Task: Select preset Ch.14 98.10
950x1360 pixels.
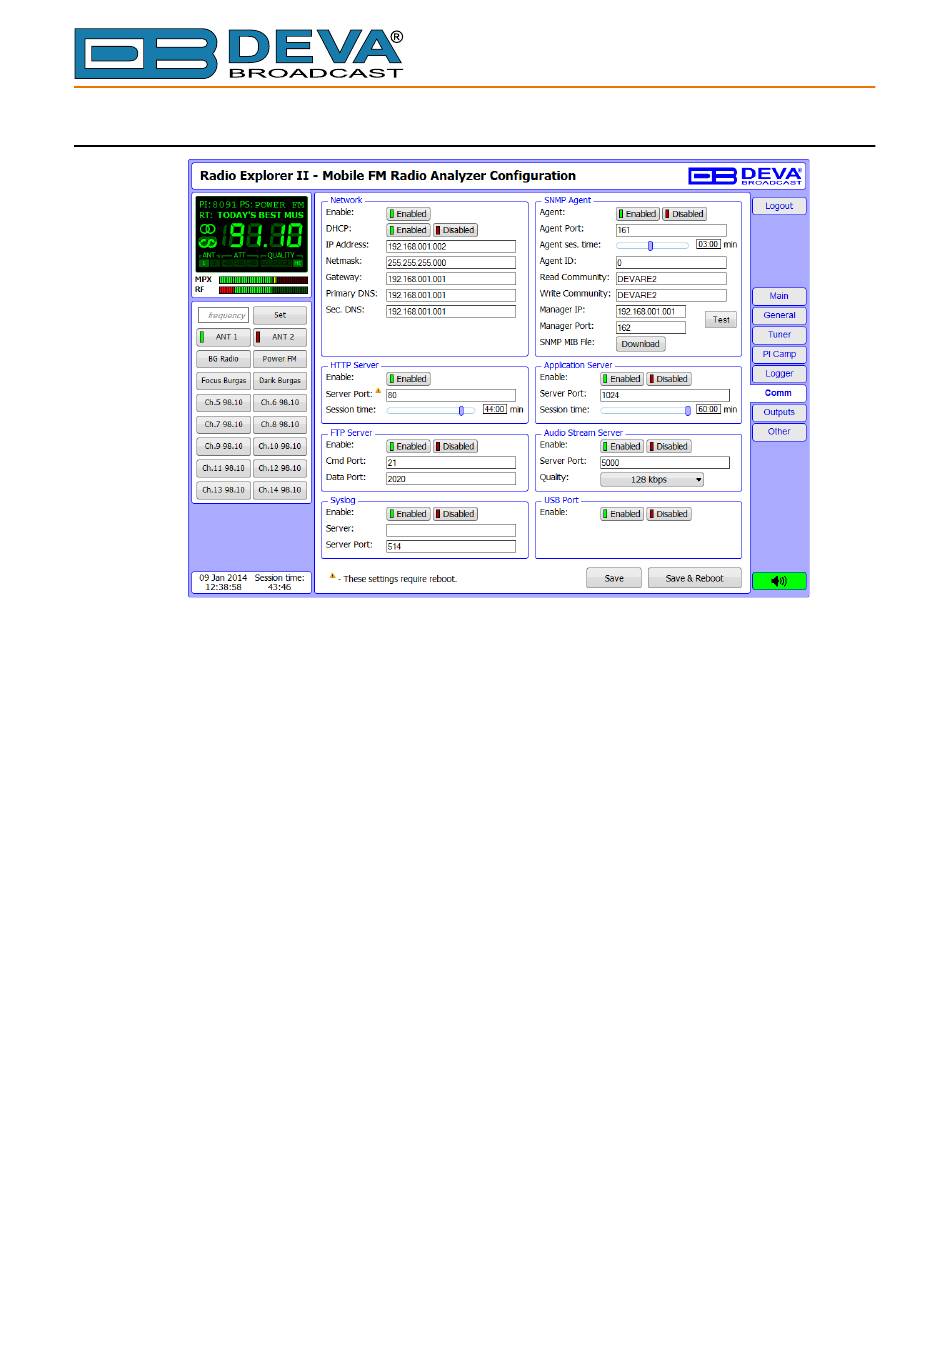Action: (280, 490)
